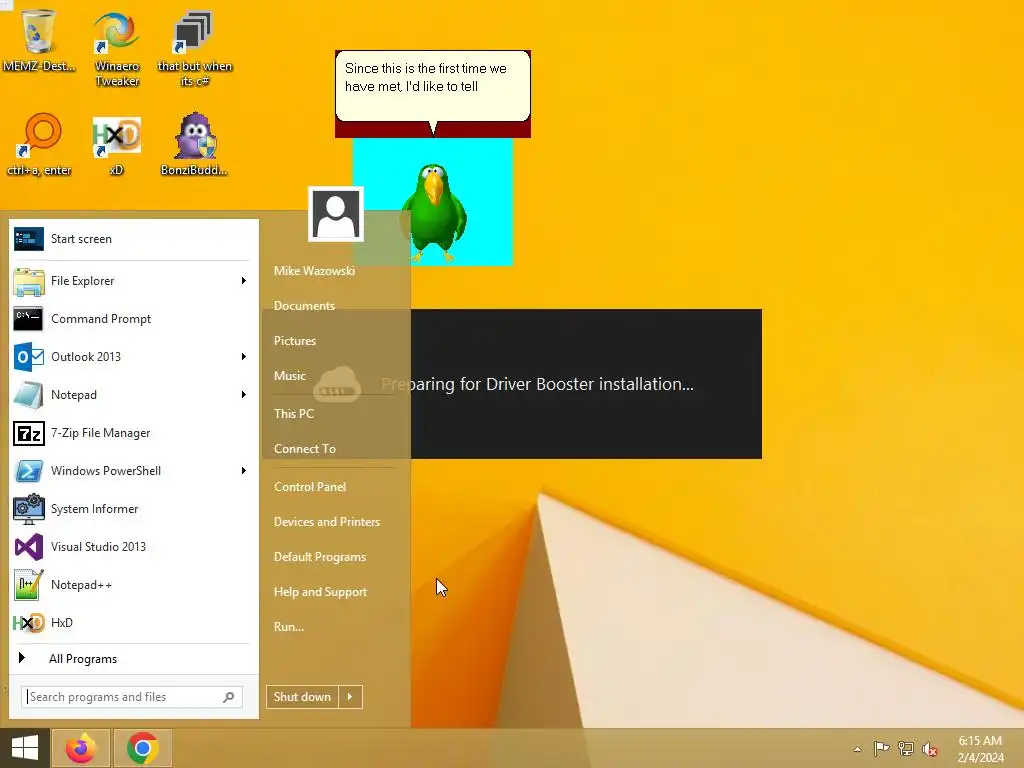Click 'Preparing for Driver Booster installation...' text
Screen dimensions: 1024x768
537,384
